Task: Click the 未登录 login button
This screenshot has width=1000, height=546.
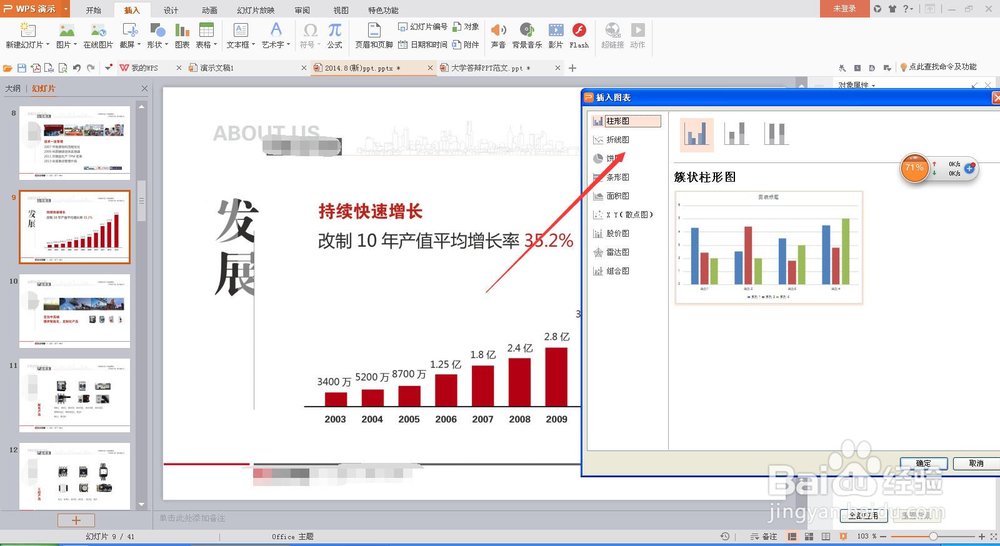Action: click(x=844, y=8)
